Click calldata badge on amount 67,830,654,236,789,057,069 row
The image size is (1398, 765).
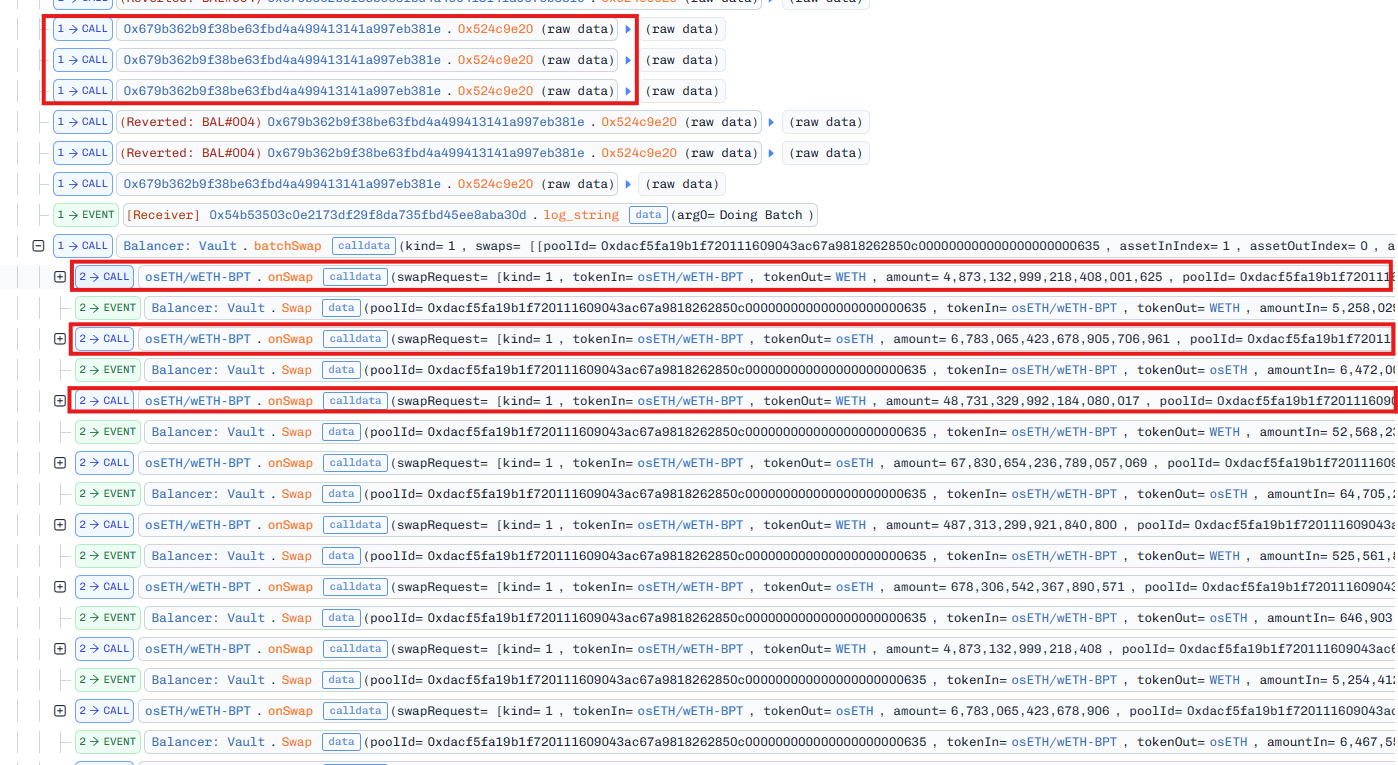tap(355, 463)
